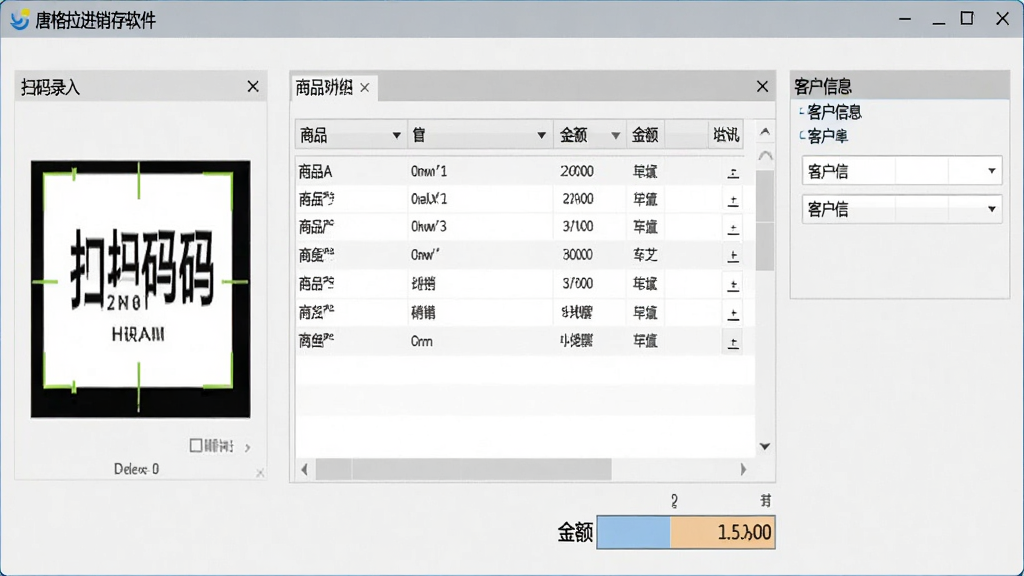This screenshot has height=576, width=1024.
Task: Click the Delete 0 label under scanner
Action: click(x=136, y=469)
